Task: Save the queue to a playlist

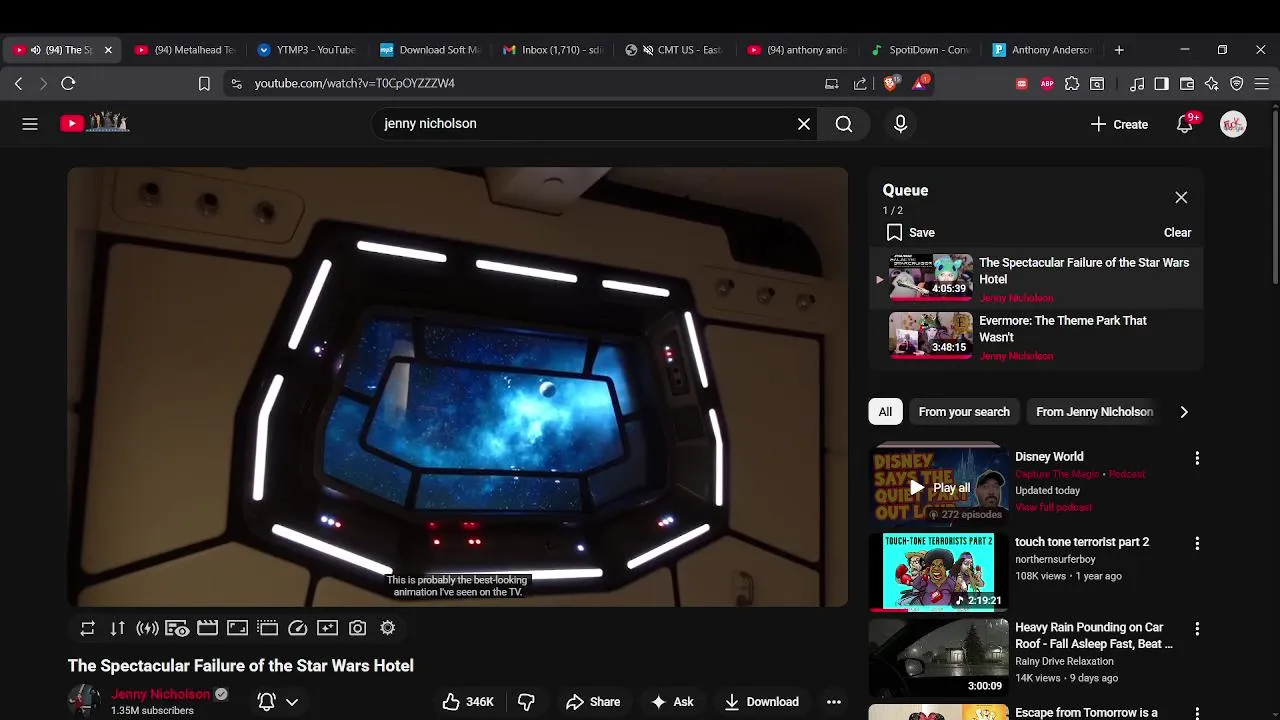Action: 910,232
